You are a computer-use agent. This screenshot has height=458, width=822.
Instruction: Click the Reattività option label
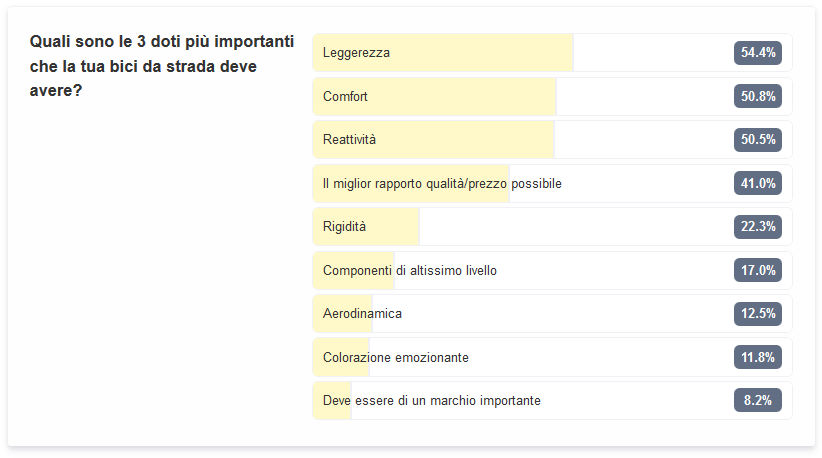(x=349, y=140)
